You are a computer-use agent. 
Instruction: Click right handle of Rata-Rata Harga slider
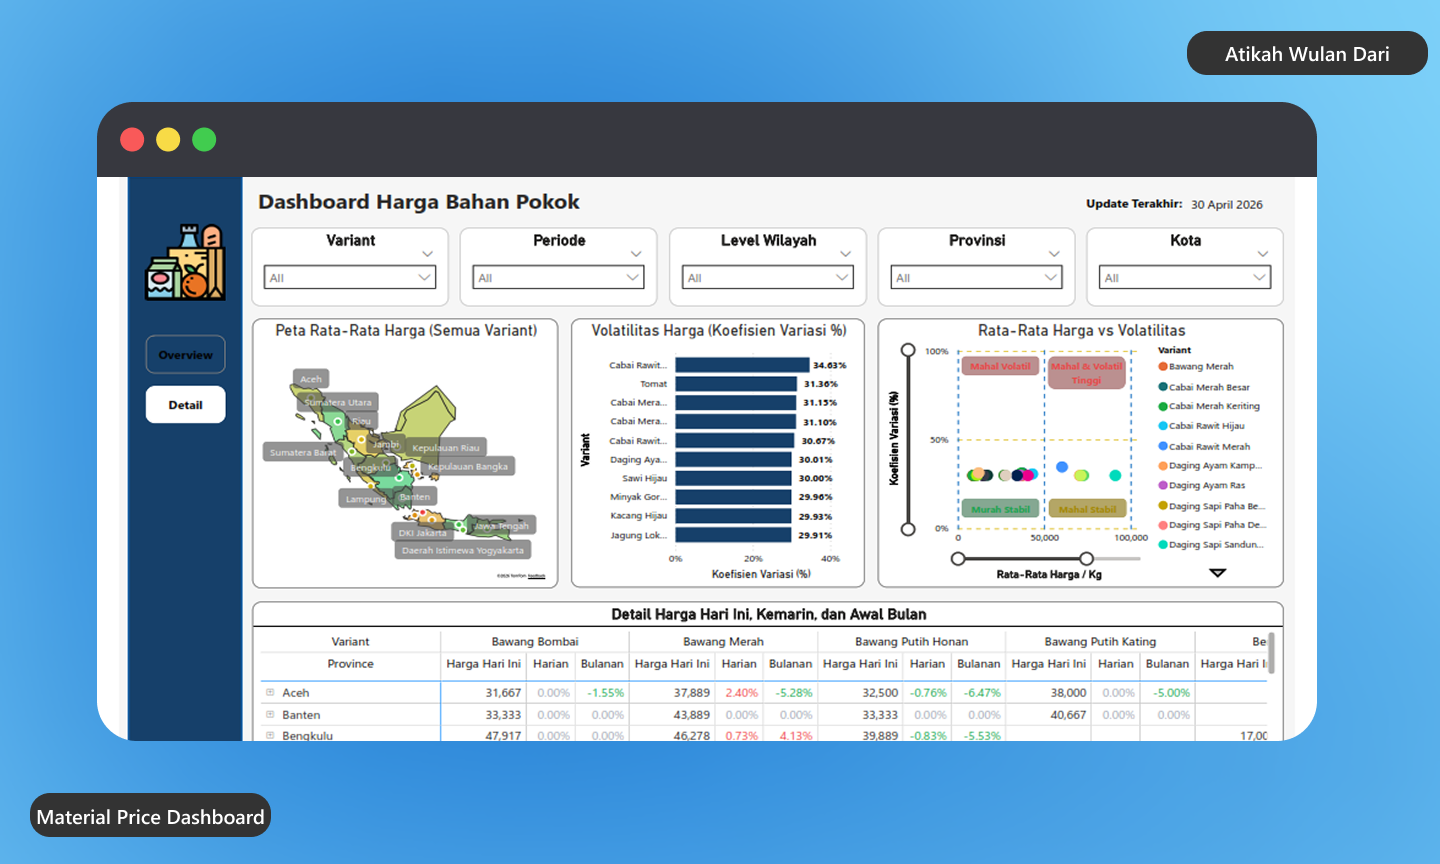pos(1086,558)
